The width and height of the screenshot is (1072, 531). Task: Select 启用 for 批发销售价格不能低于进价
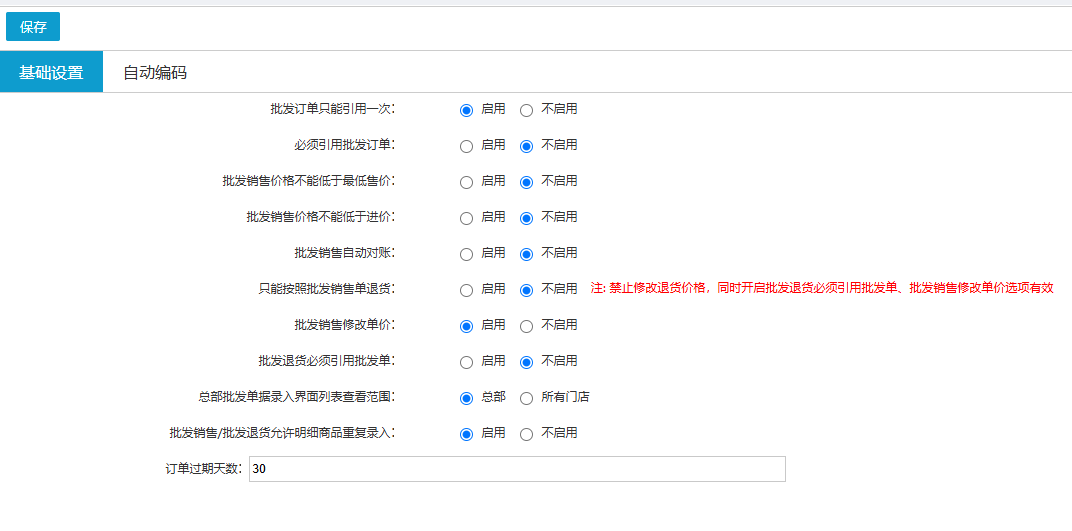[466, 218]
